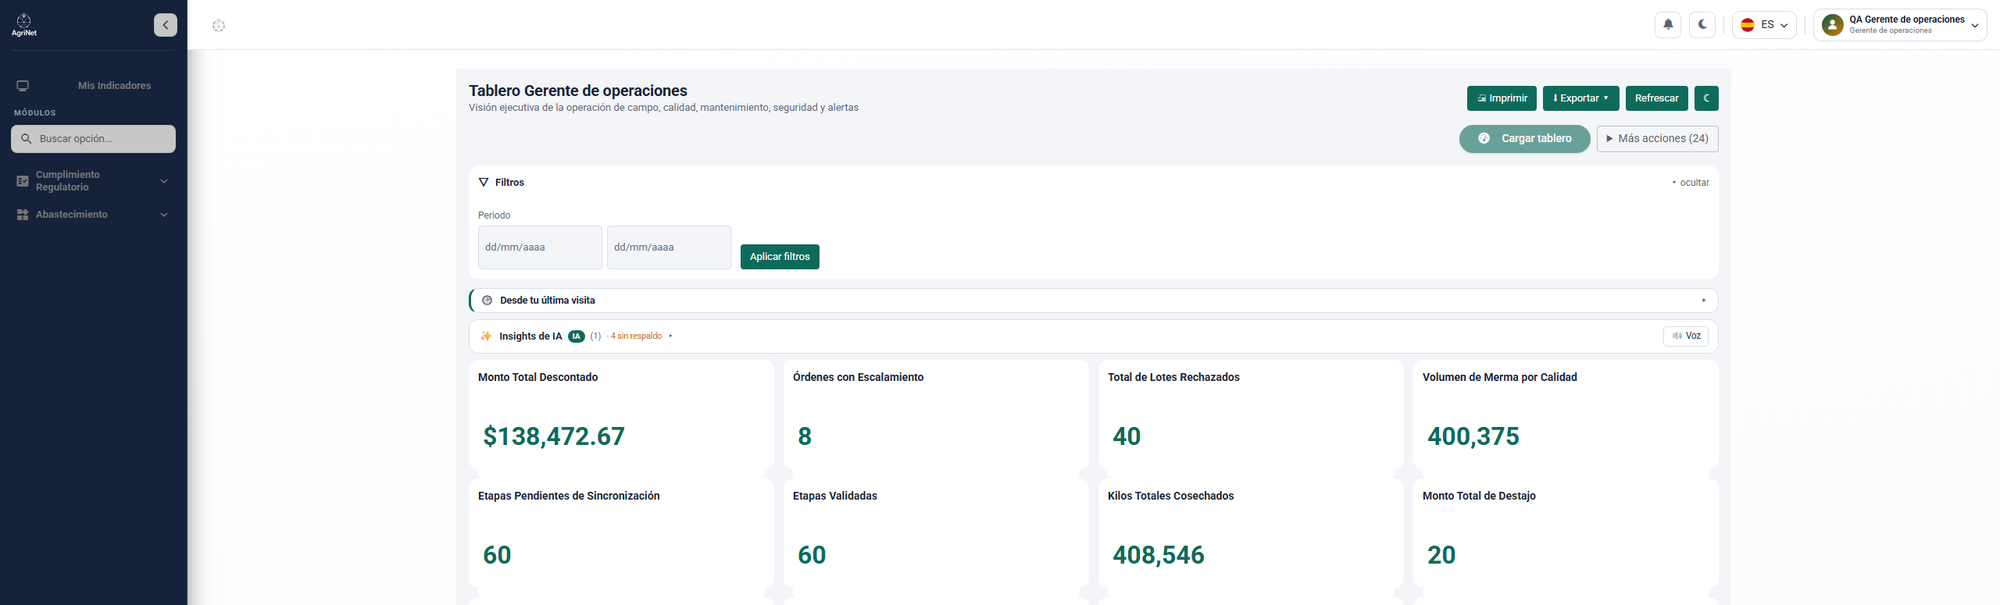Click the Etapas Pendientes de Sincronización value 60
This screenshot has height=605, width=2000.
click(x=497, y=555)
